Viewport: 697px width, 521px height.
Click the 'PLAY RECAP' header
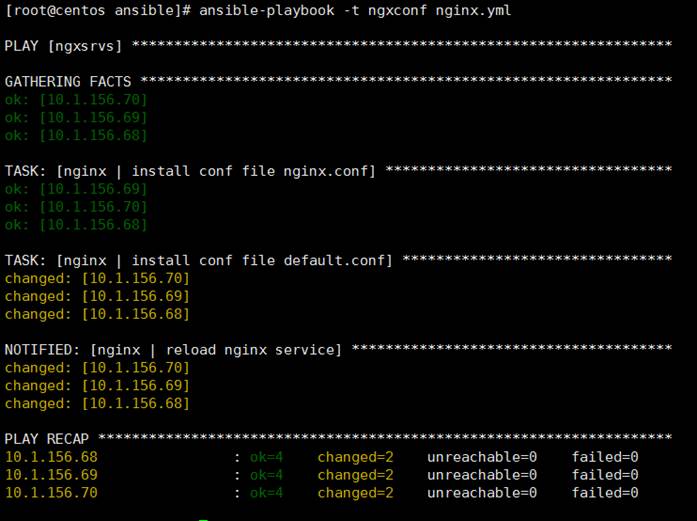point(338,439)
